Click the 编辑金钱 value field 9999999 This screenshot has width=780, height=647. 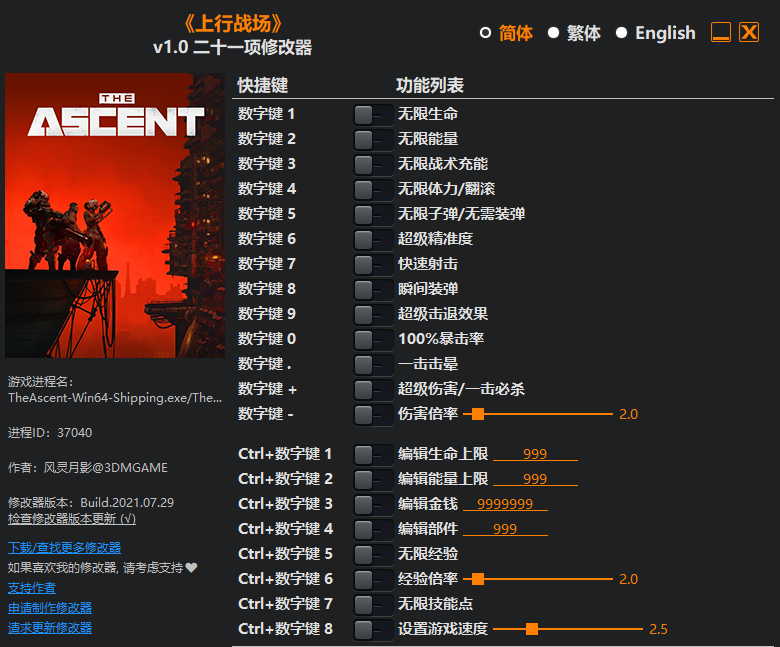coord(505,504)
